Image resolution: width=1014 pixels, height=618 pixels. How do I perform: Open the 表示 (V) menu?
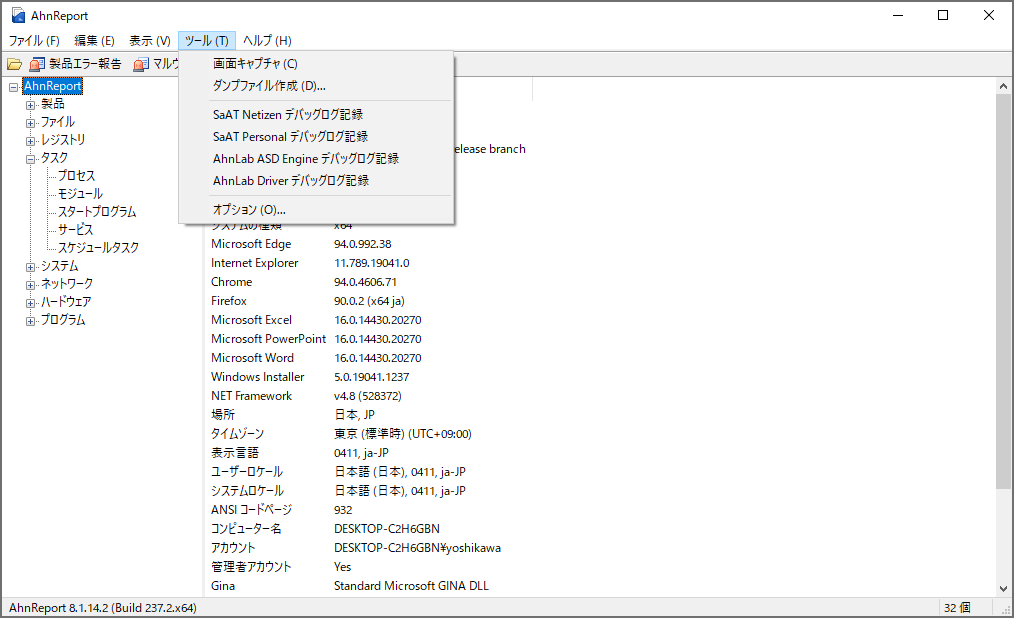[x=150, y=41]
